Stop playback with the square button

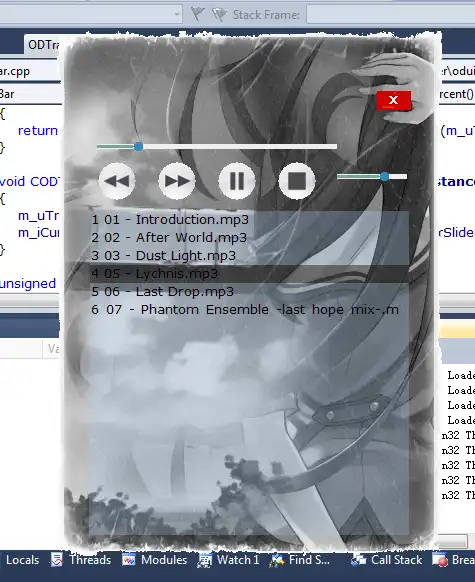[x=297, y=181]
